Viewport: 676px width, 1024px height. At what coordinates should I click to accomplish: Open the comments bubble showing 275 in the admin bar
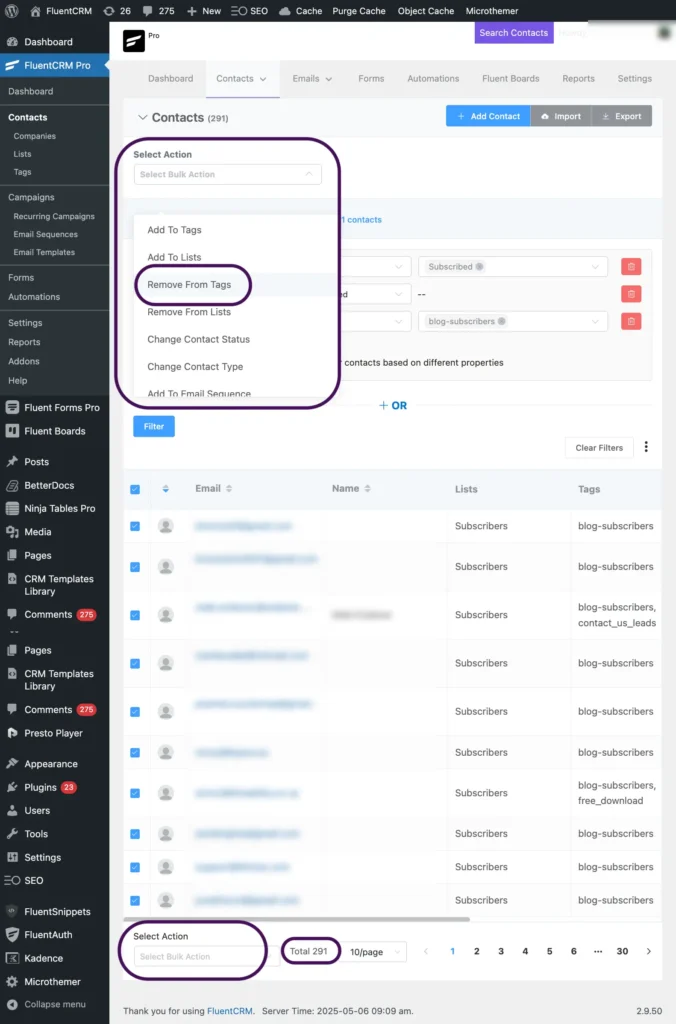click(x=148, y=11)
